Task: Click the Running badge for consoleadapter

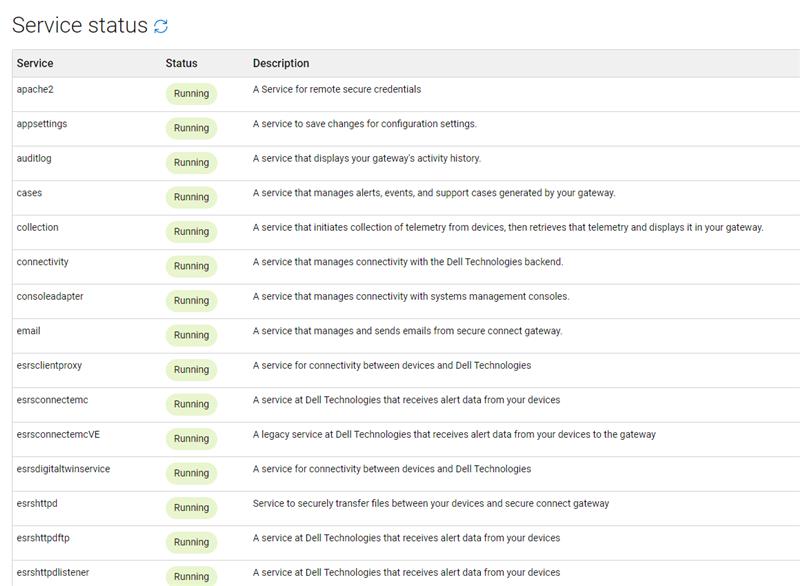Action: [x=191, y=301]
